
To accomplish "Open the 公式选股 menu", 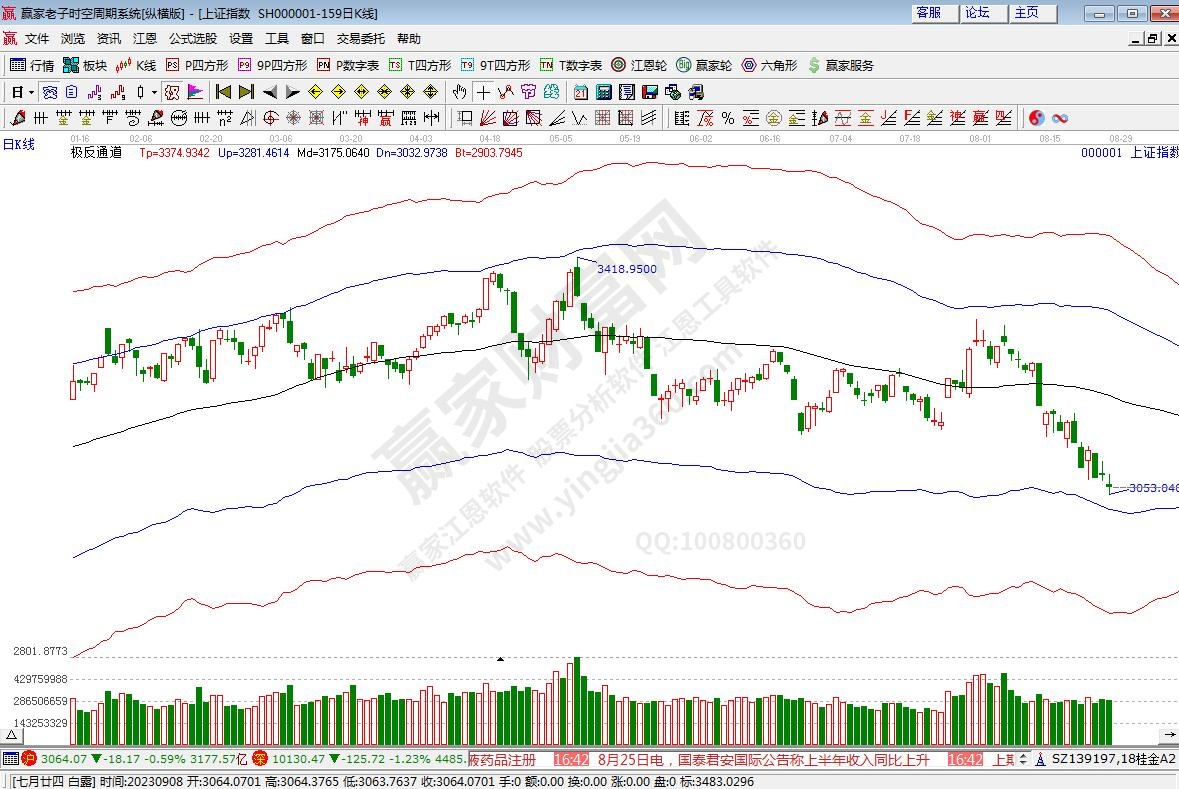I will point(192,39).
